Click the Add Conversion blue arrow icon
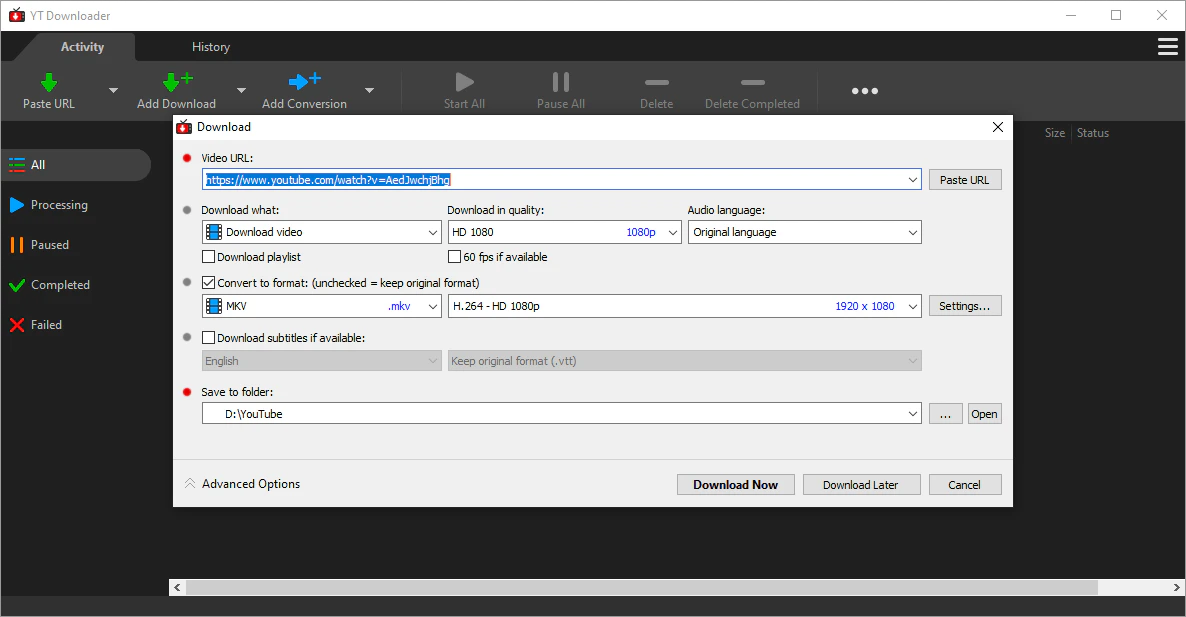1186x617 pixels. (x=304, y=83)
